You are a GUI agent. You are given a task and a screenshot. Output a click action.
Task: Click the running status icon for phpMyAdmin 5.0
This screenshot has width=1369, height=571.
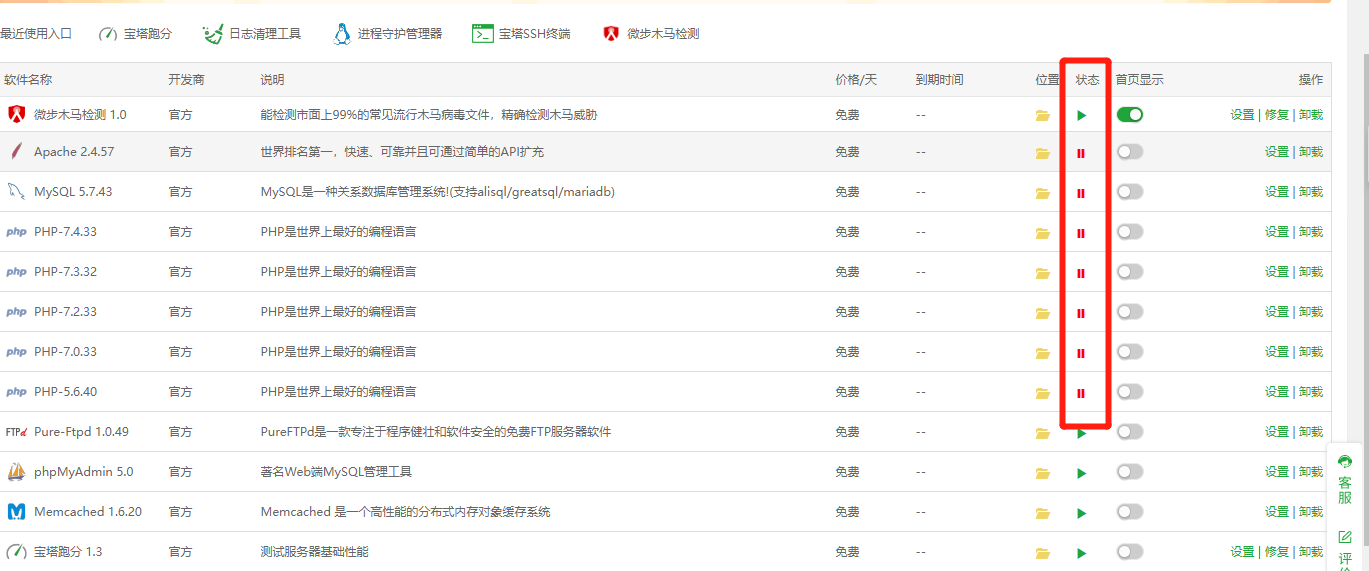[x=1081, y=473]
